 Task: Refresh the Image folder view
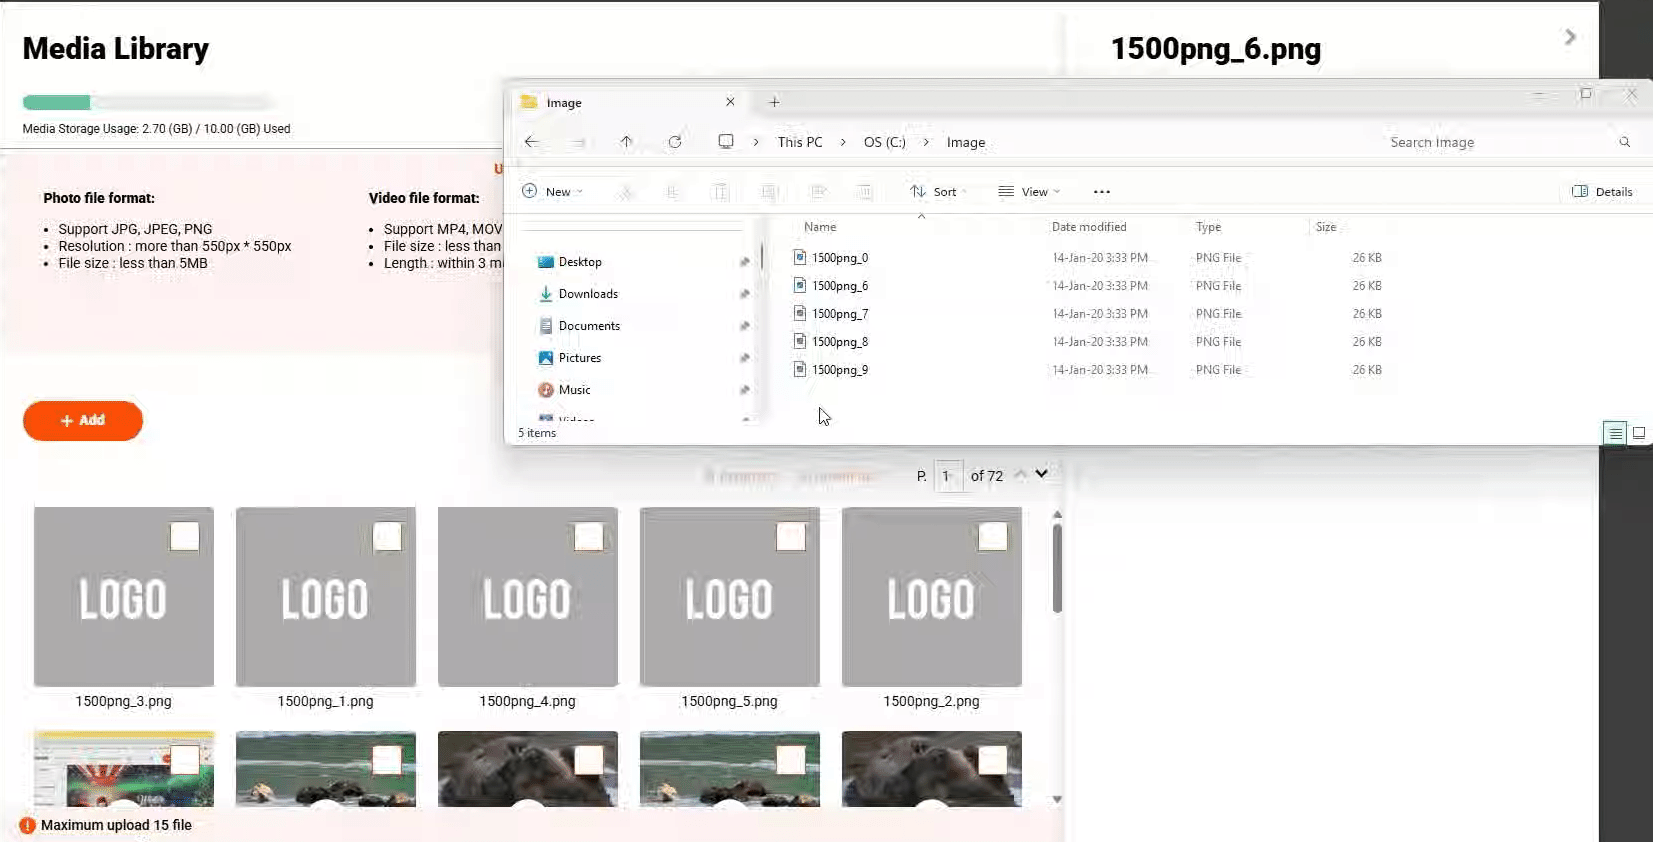pos(675,142)
